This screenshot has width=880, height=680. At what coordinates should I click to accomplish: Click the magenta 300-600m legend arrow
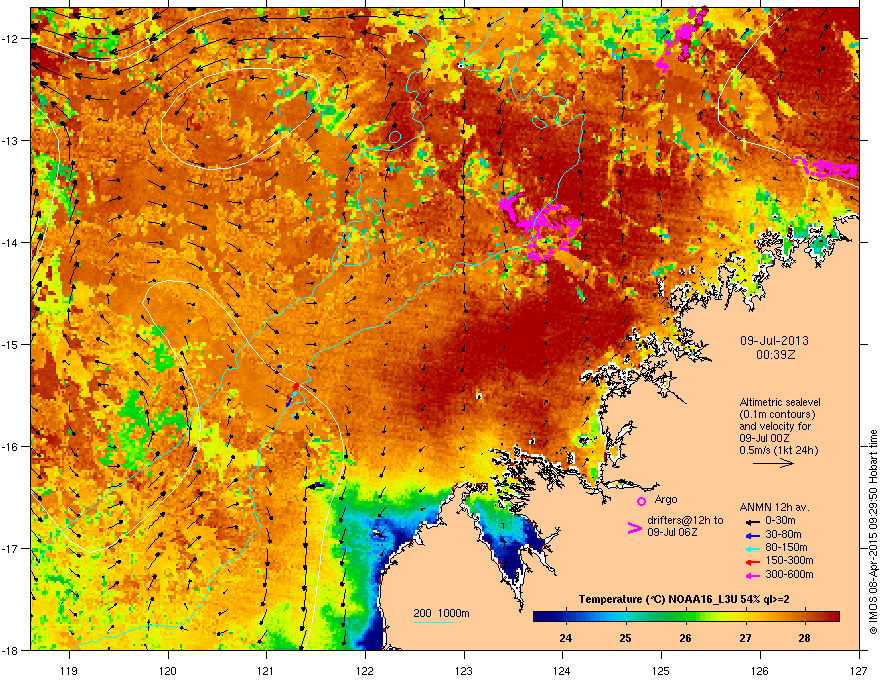(752, 576)
